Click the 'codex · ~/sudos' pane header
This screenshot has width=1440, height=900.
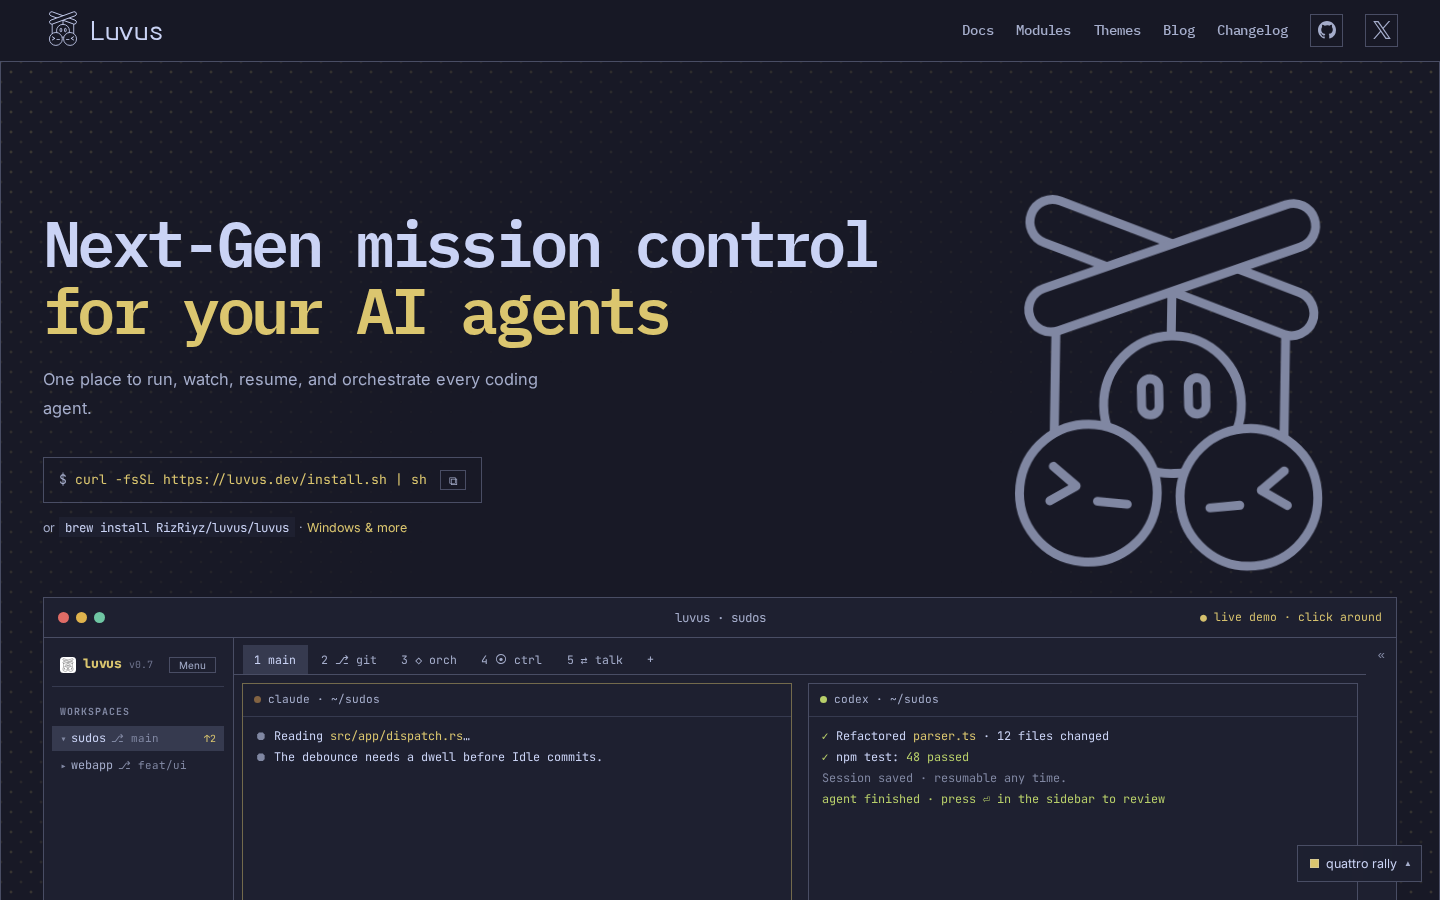click(1083, 699)
